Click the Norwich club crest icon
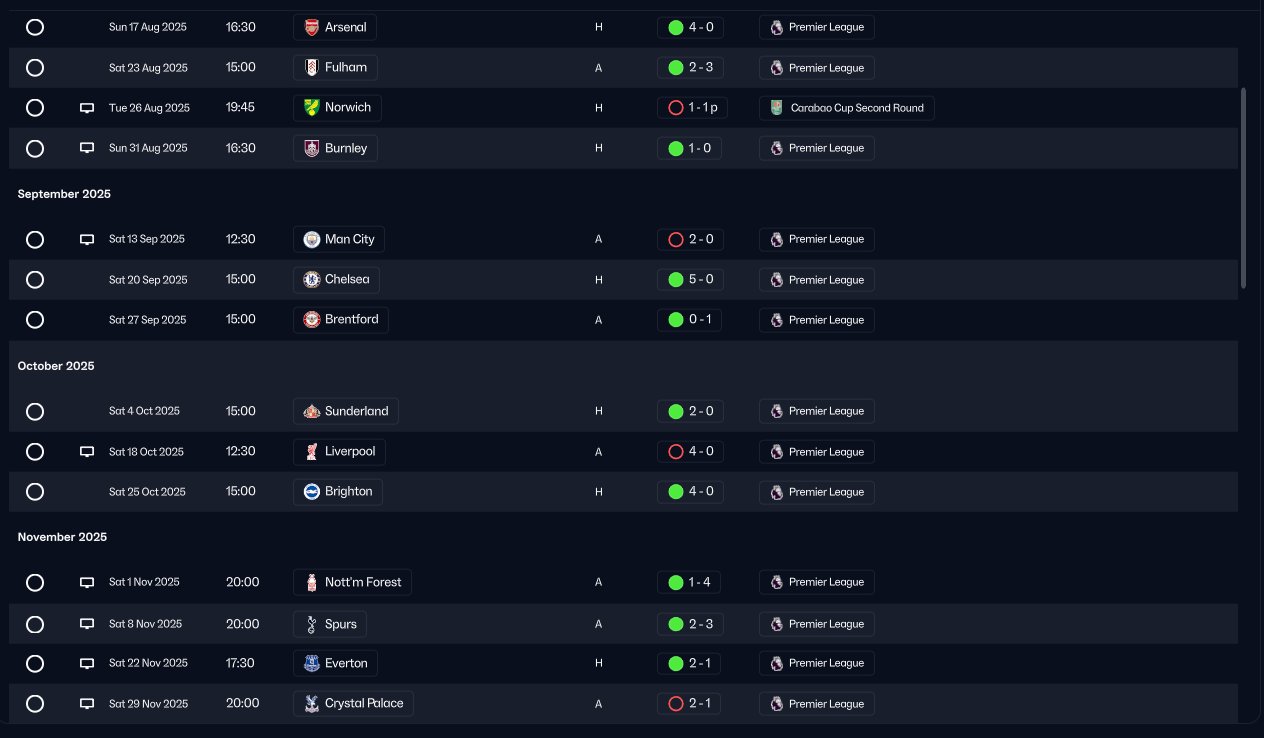The width and height of the screenshot is (1264, 738). [x=312, y=108]
